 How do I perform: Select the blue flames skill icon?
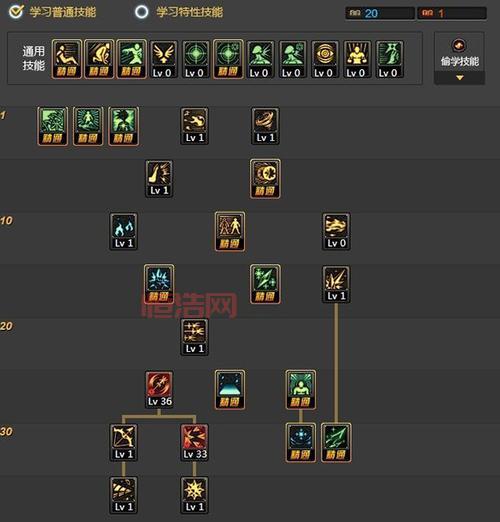click(124, 231)
